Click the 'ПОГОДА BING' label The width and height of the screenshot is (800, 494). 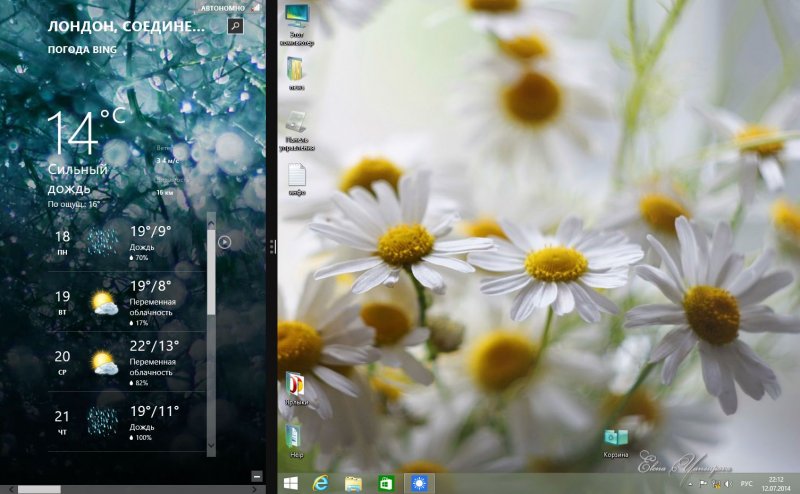[82, 50]
